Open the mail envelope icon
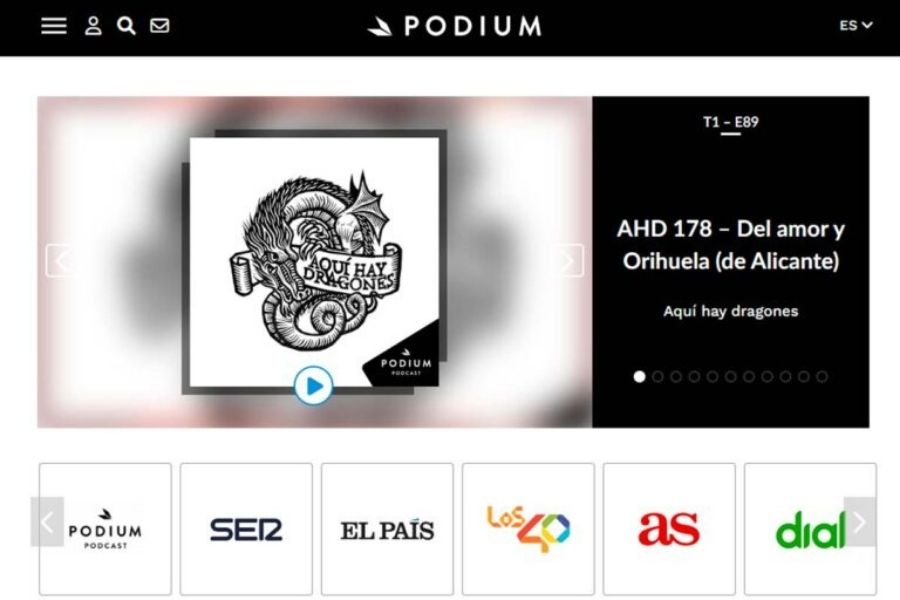The width and height of the screenshot is (900, 600). point(160,26)
